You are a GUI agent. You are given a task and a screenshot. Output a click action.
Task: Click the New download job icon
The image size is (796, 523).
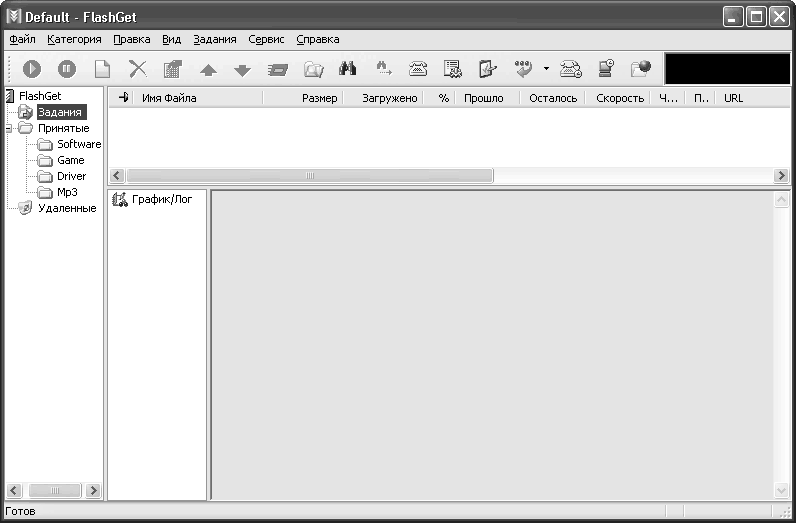coord(102,69)
